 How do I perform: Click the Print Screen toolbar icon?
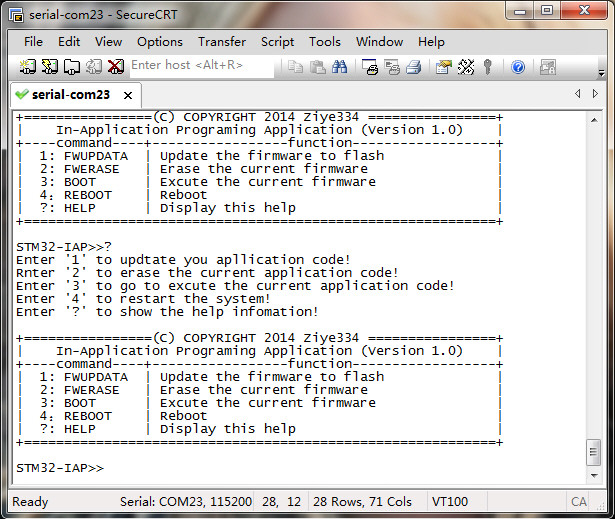[x=369, y=67]
